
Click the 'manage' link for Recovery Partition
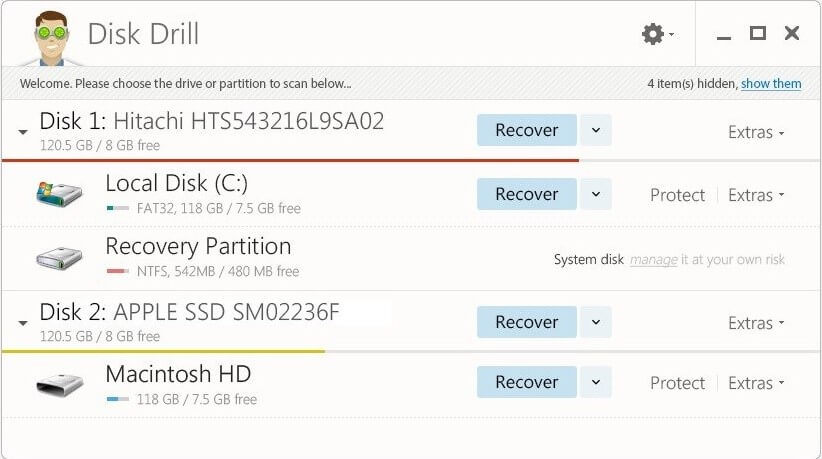(653, 259)
